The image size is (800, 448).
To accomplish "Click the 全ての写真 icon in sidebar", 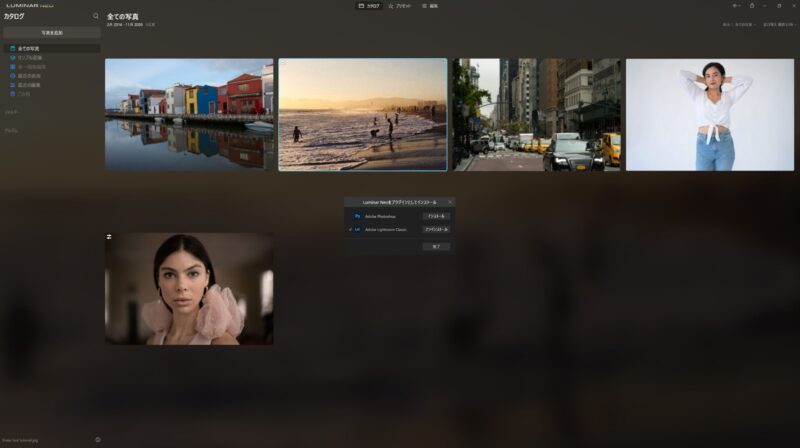I will click(x=12, y=48).
